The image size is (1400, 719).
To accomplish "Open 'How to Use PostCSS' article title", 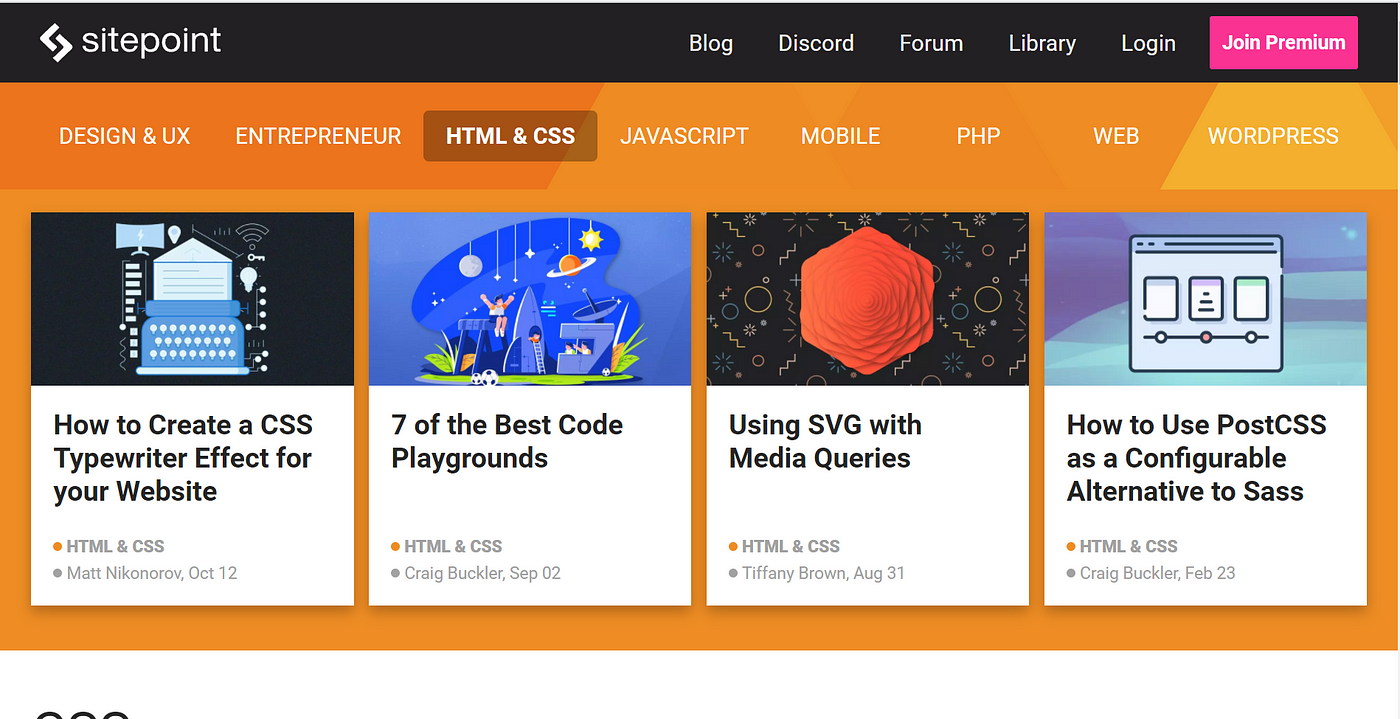I will [x=1196, y=458].
